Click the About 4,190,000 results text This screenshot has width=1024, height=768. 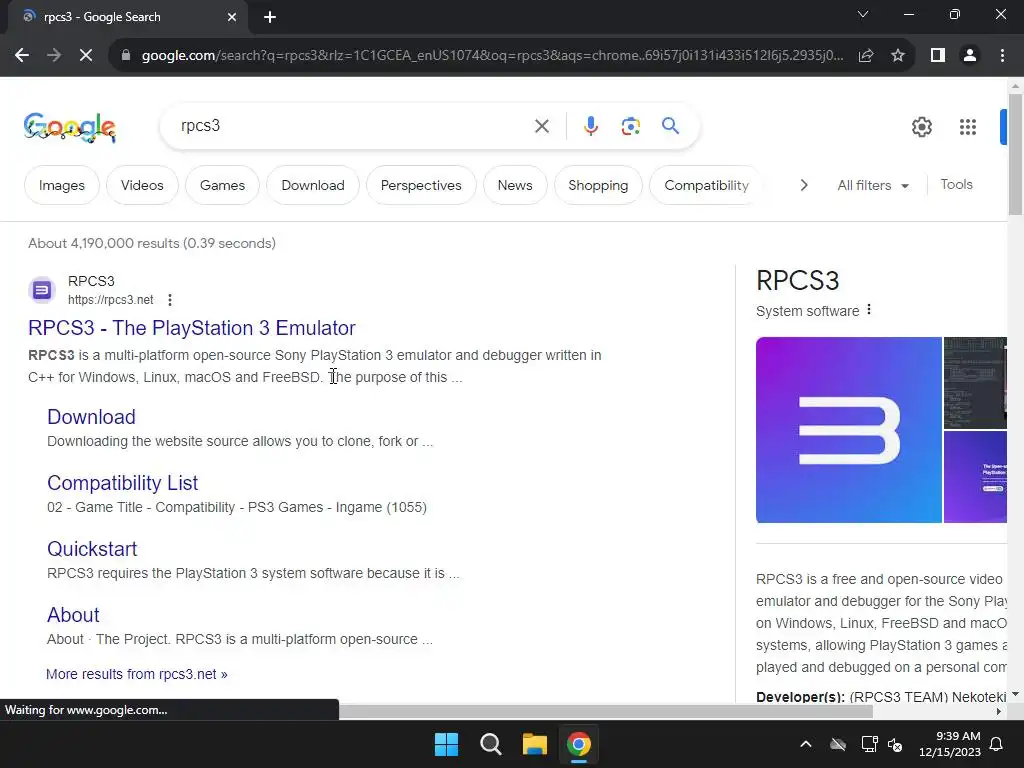[x=152, y=243]
